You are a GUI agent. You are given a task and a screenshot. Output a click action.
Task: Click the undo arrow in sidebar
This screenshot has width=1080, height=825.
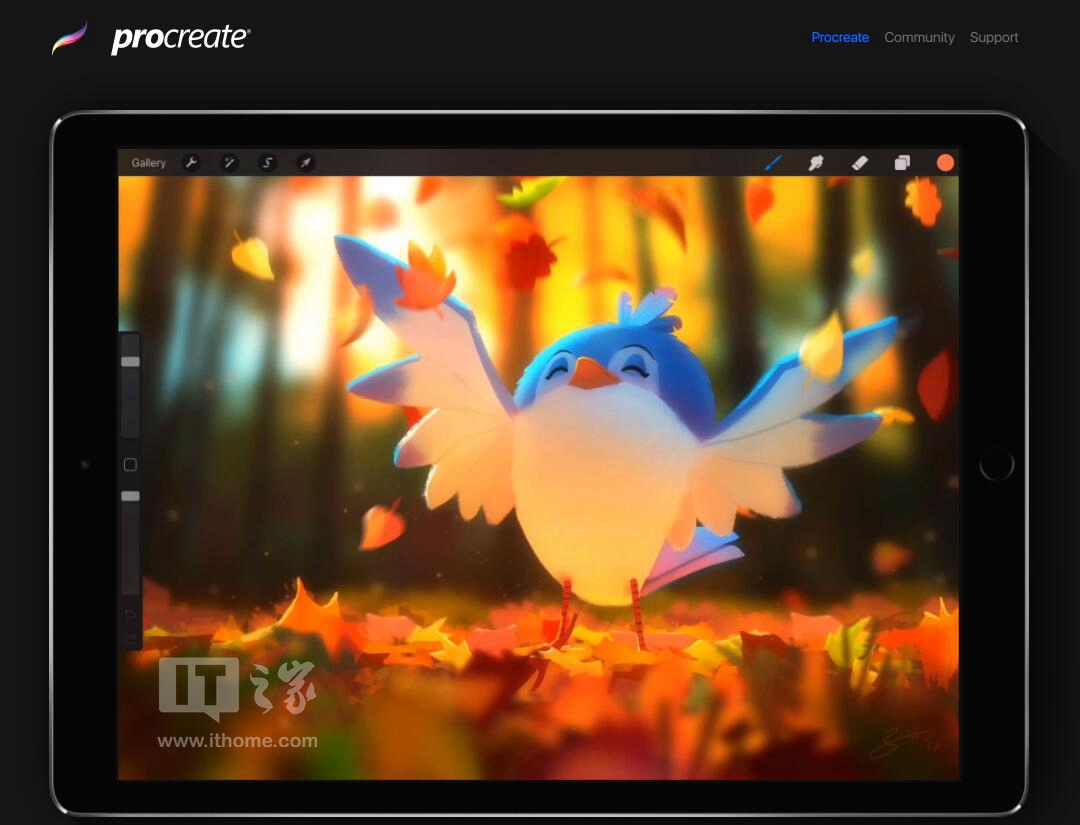tap(130, 614)
